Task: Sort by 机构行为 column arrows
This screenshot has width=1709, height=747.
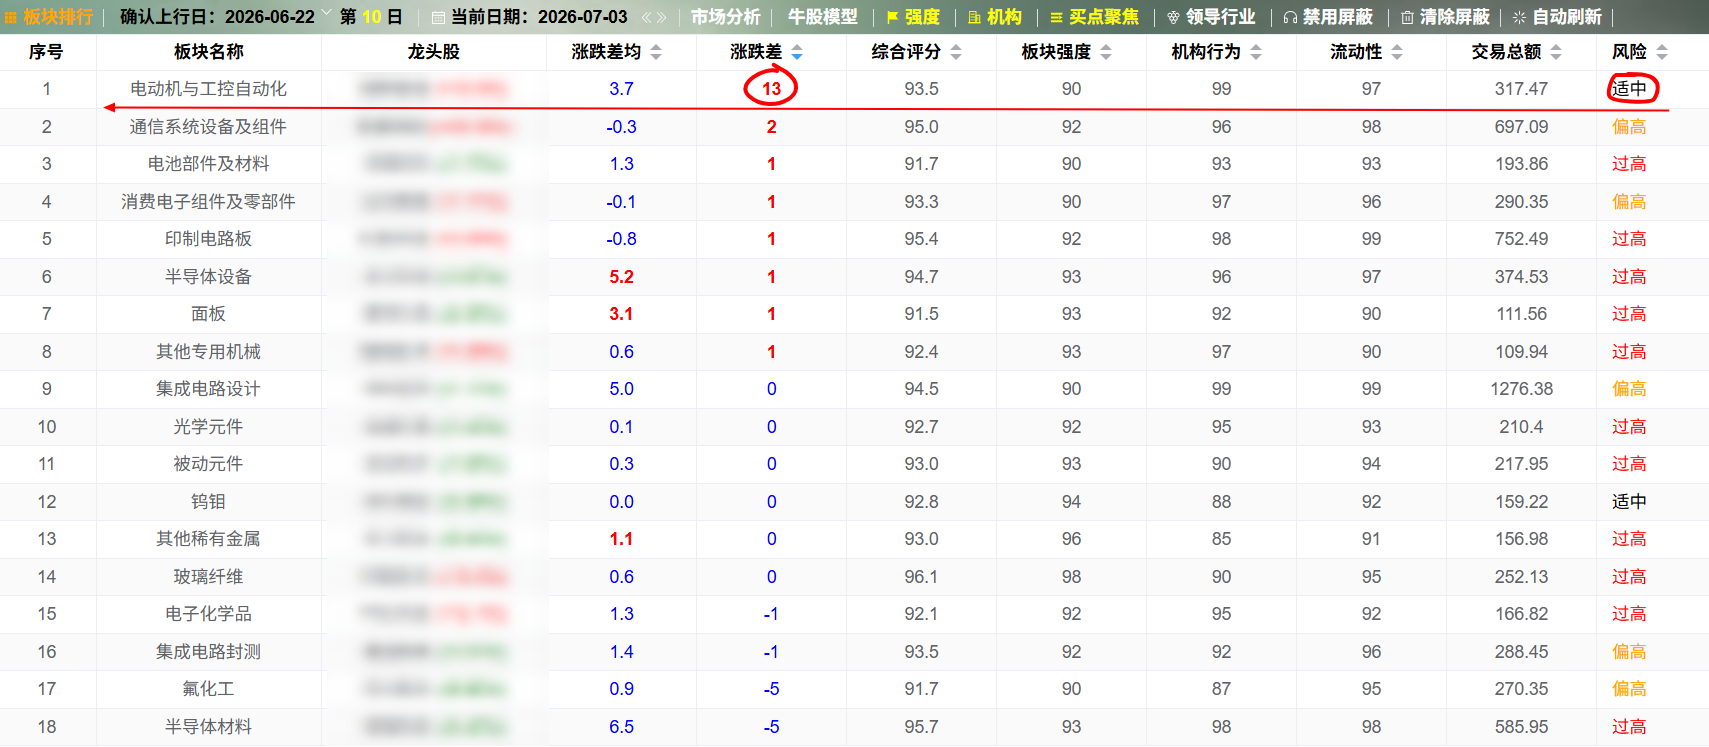Action: (x=1256, y=52)
